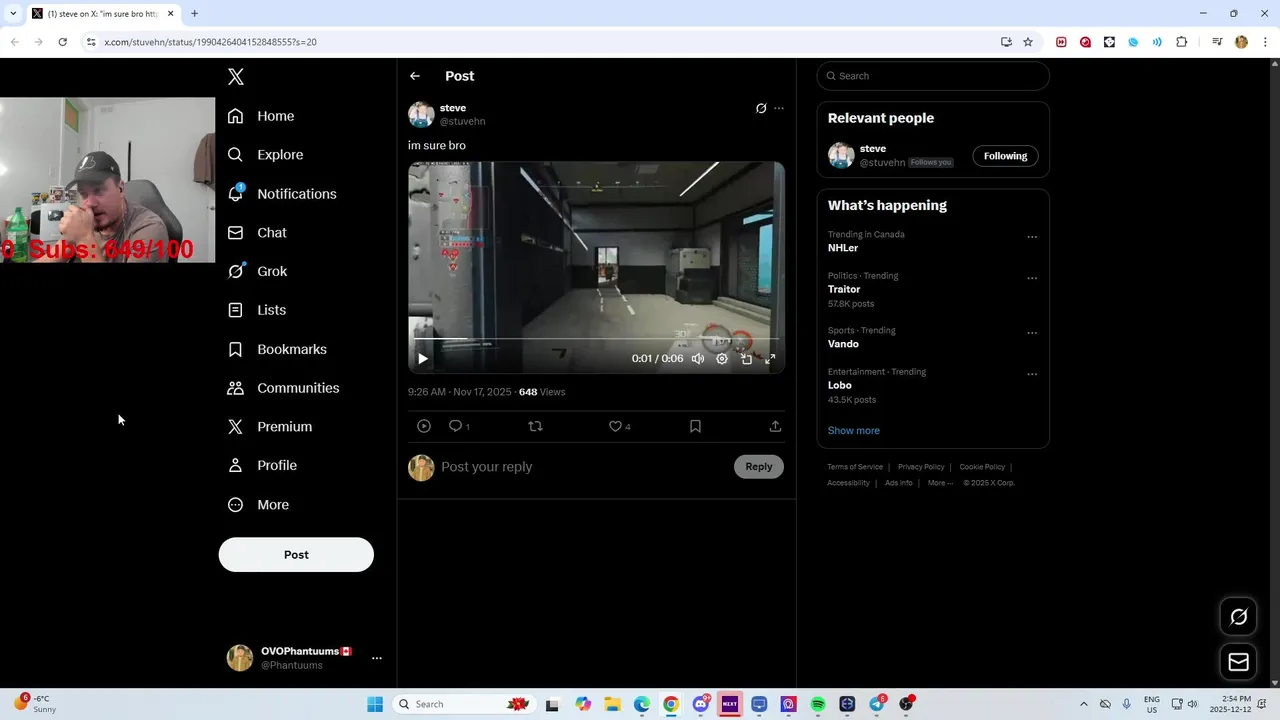Open new browser tab
Viewport: 1280px width, 720px height.
195,14
